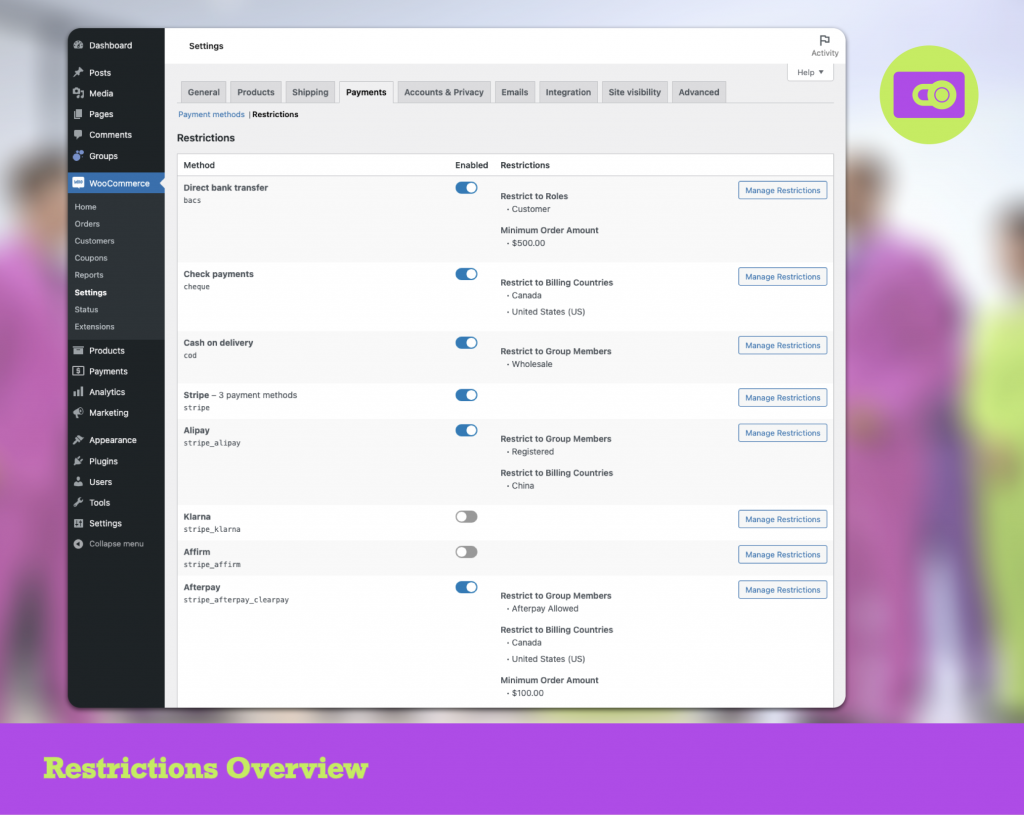Image resolution: width=1024 pixels, height=815 pixels.
Task: Click the Pages icon in sidebar
Action: click(78, 114)
